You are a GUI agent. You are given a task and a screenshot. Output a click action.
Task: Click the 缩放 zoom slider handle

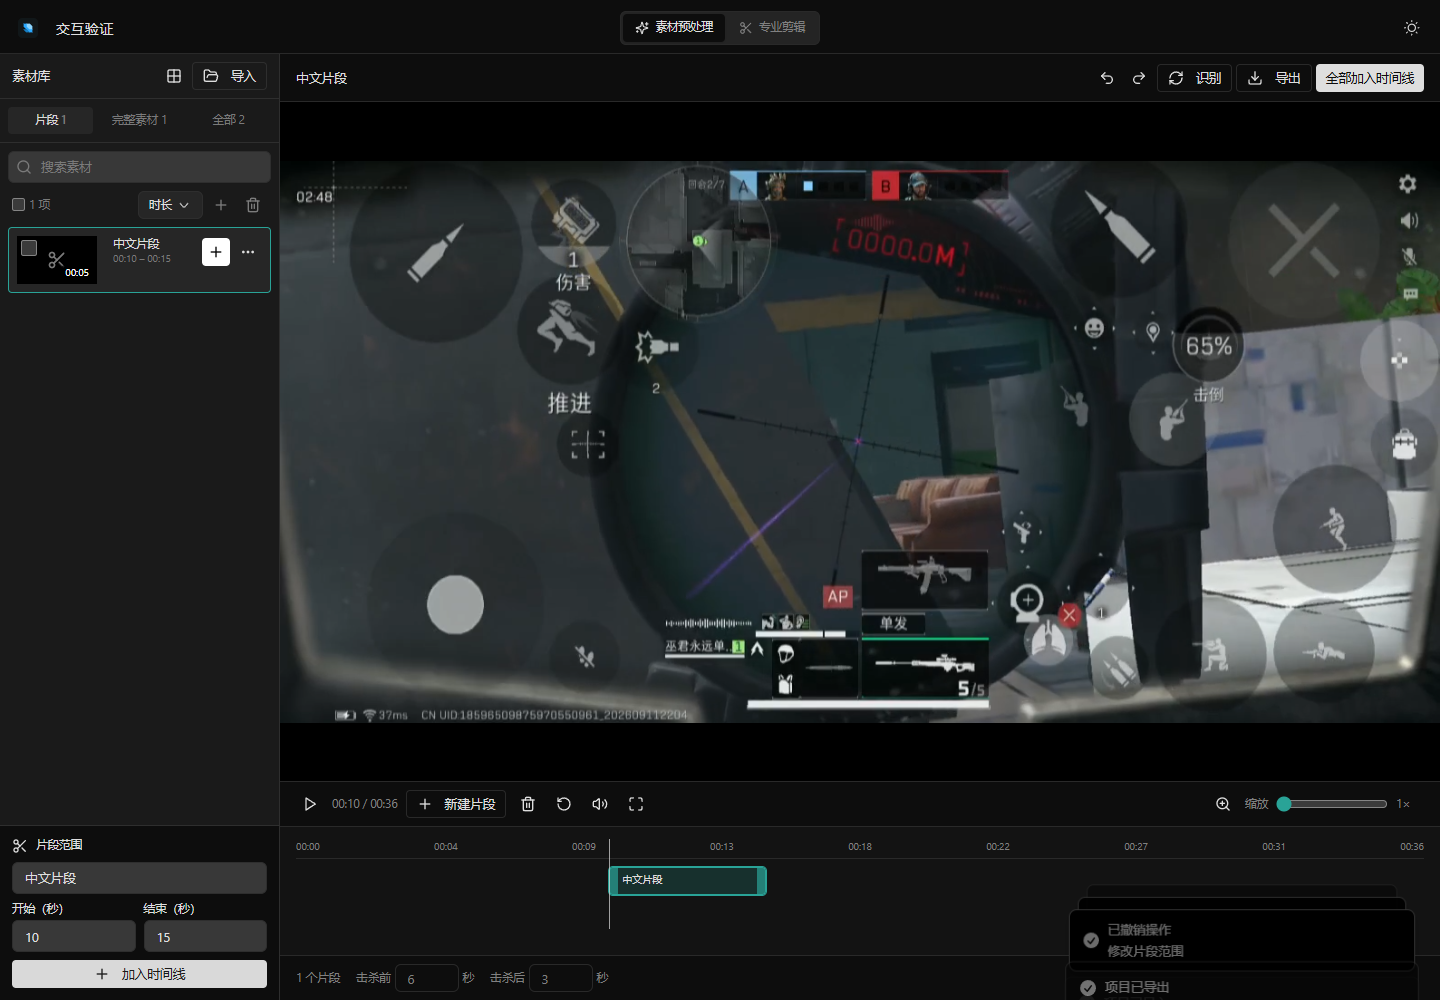tap(1284, 804)
